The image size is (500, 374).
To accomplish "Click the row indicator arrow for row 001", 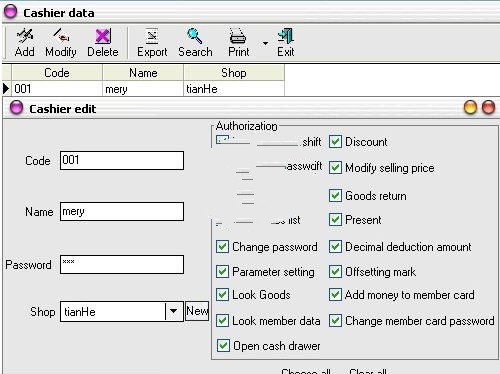I will click(x=6, y=89).
